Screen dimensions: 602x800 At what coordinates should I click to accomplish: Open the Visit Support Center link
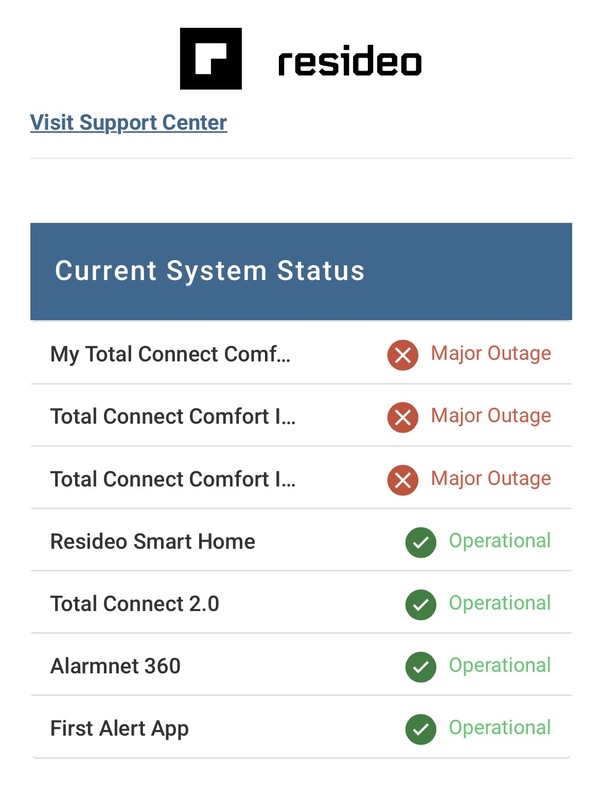[129, 123]
